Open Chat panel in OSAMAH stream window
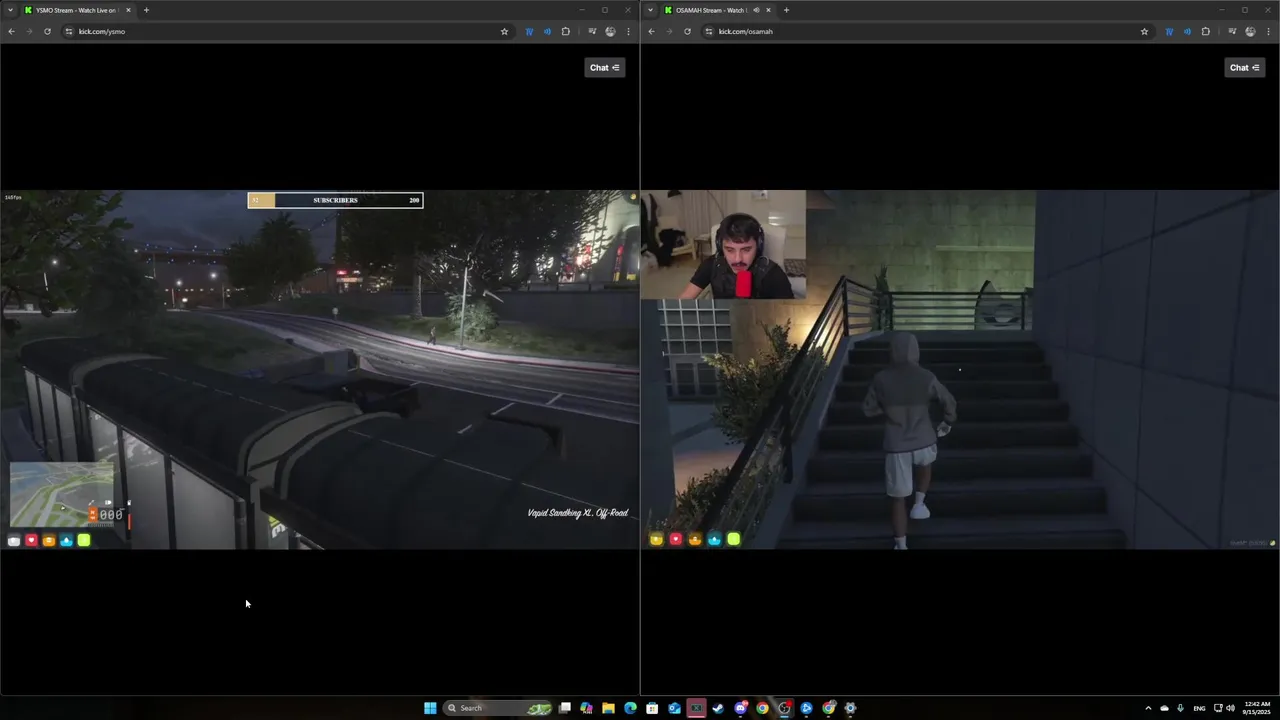The image size is (1280, 720). click(x=1244, y=67)
